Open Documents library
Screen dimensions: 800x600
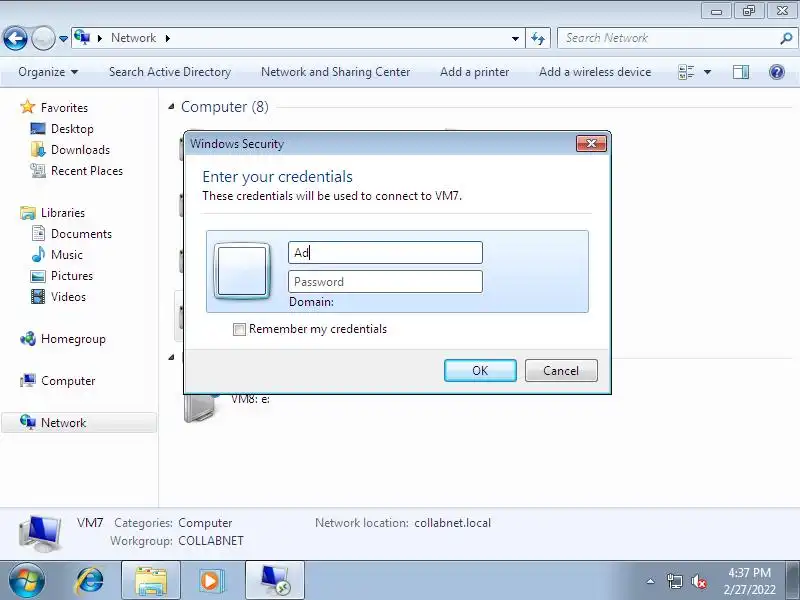coord(71,233)
